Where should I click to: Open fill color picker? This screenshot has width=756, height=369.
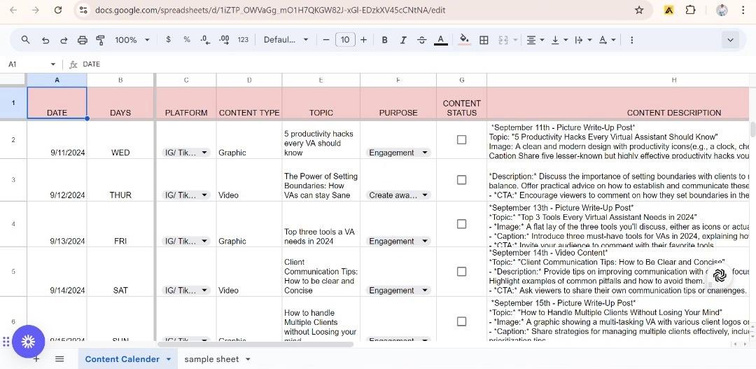(464, 40)
